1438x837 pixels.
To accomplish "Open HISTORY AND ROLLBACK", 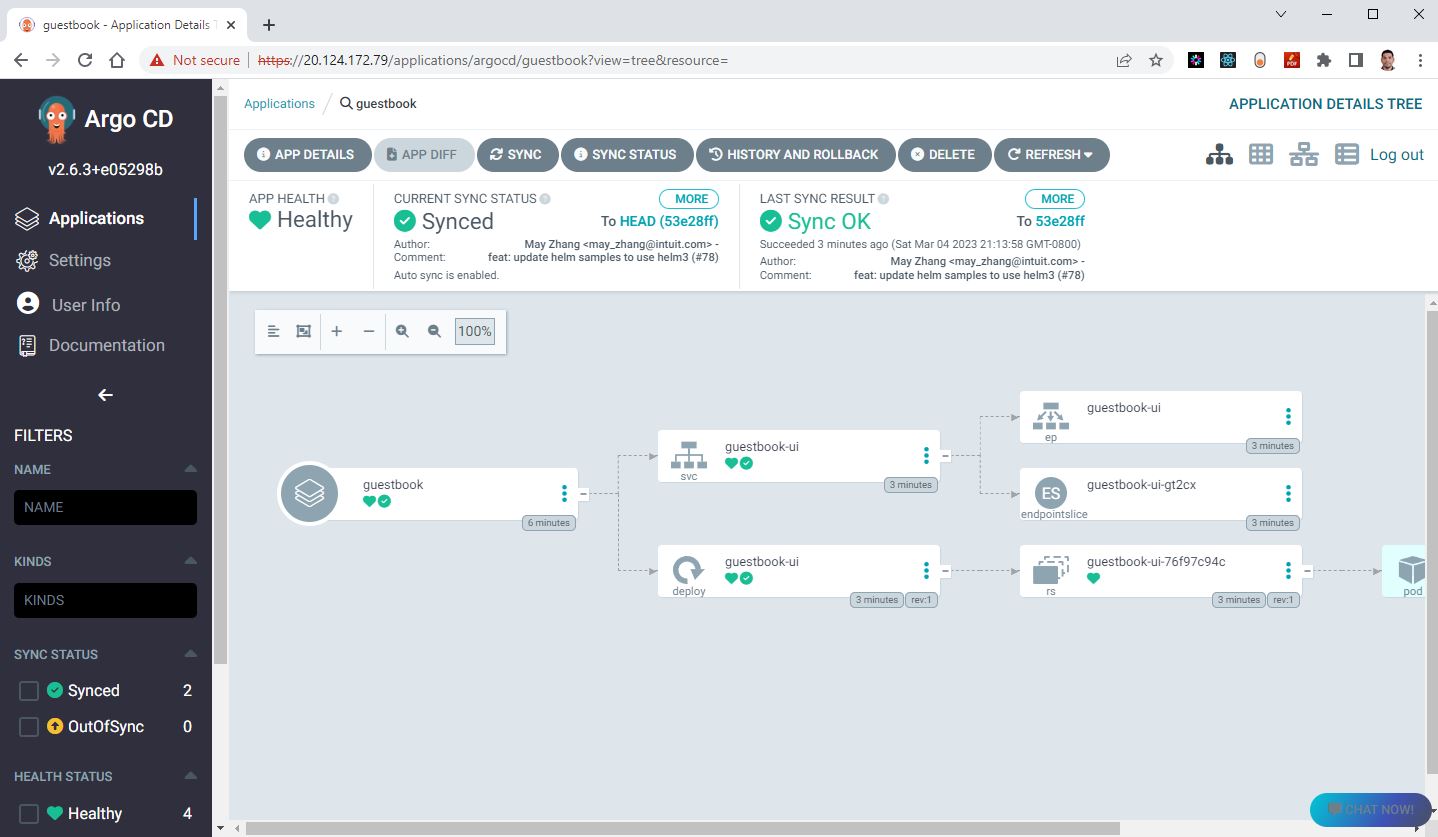I will (795, 154).
